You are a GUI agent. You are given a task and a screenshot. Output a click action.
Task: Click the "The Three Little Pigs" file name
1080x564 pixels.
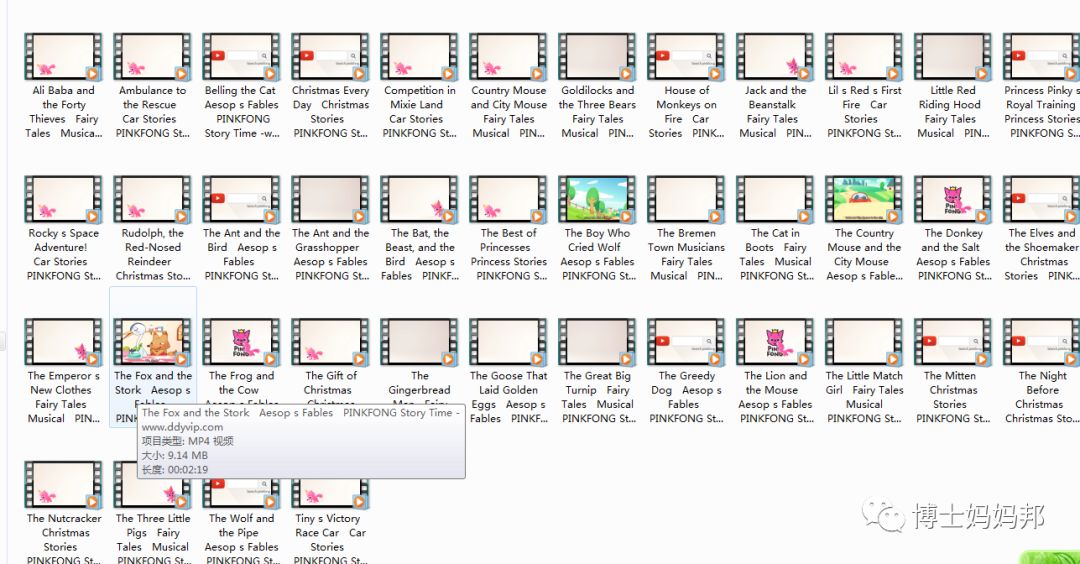(x=152, y=539)
